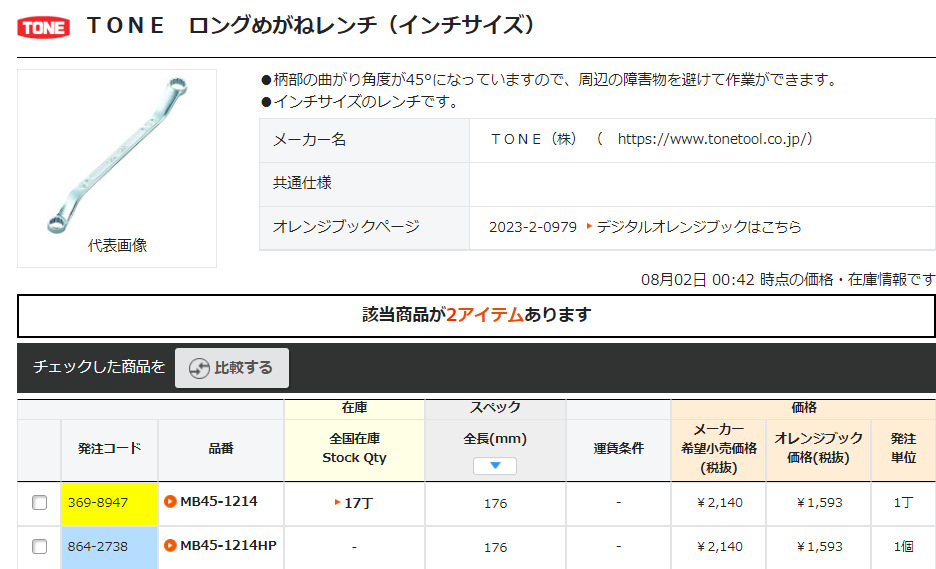Click the オレンジブック価格(税抜) header
The width and height of the screenshot is (936, 569).
point(818,449)
